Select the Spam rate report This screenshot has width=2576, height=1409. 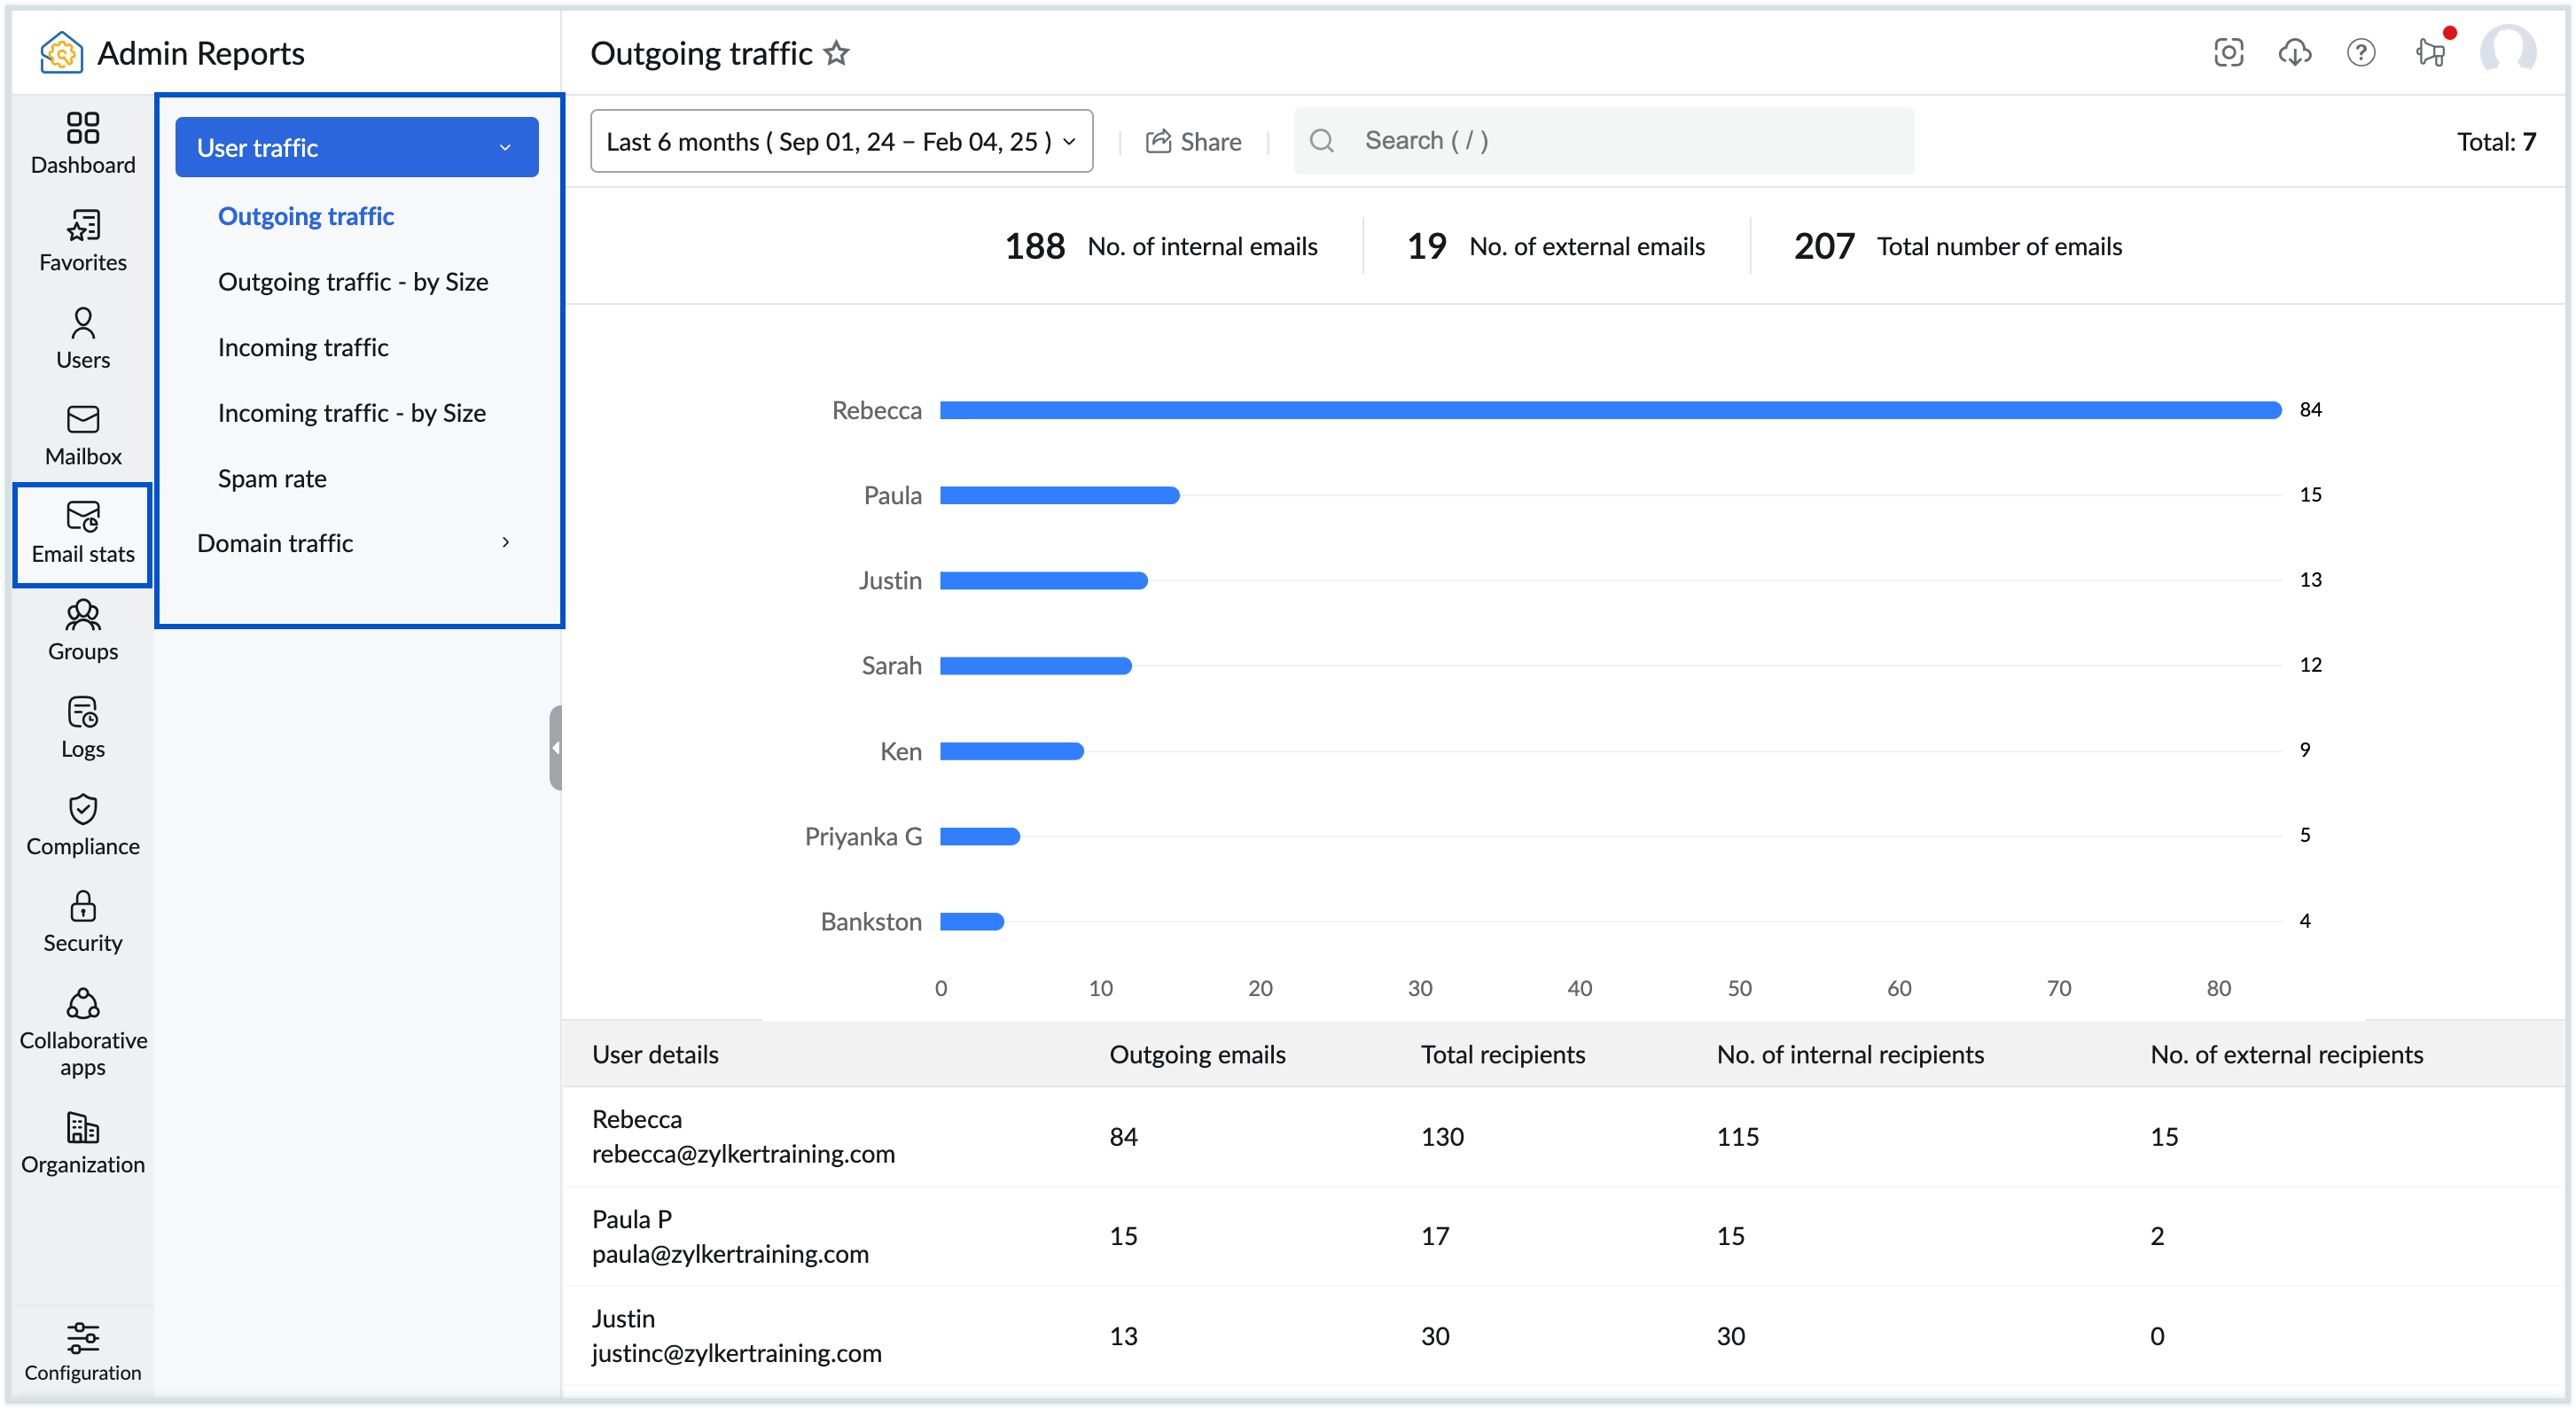(x=271, y=478)
